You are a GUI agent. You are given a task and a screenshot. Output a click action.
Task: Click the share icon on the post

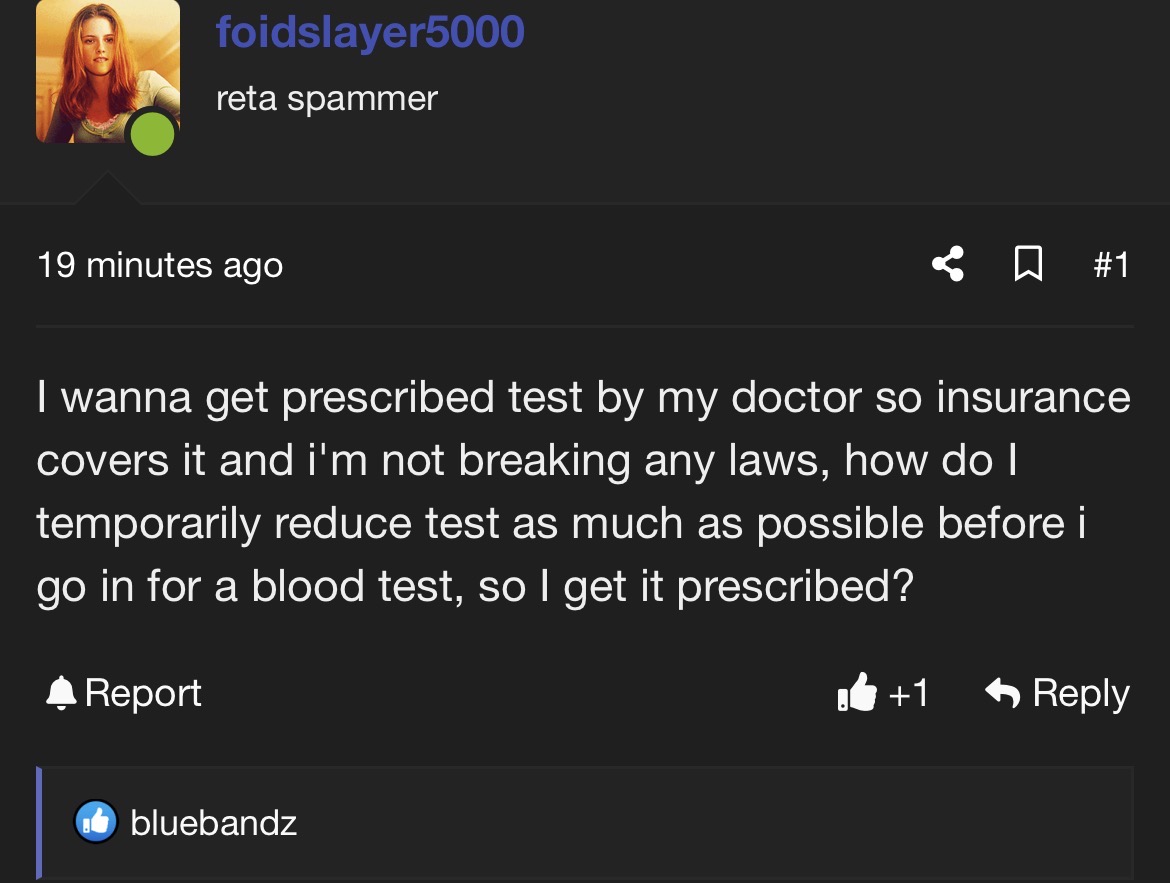click(948, 264)
